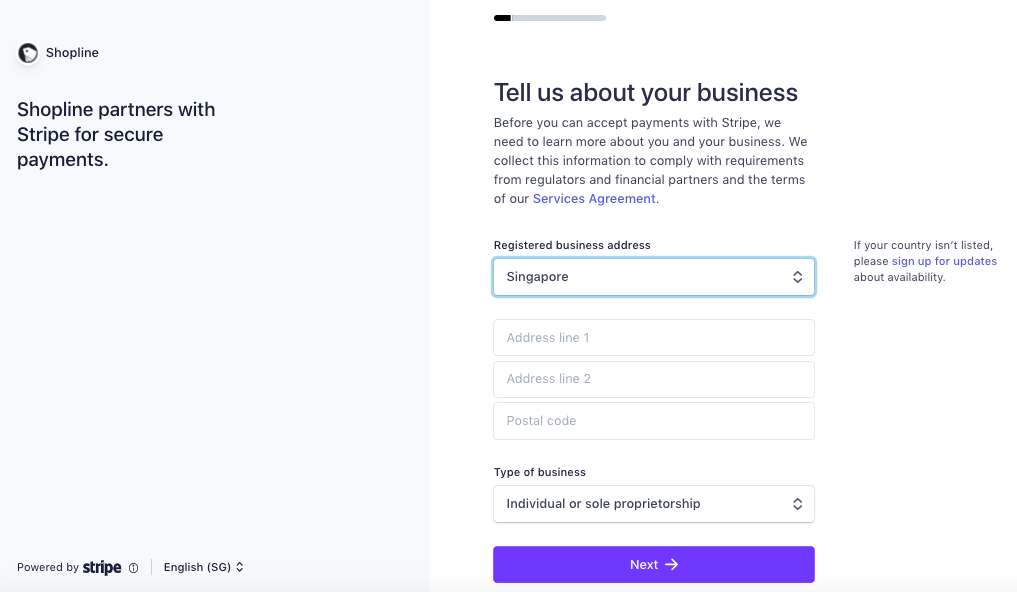Focus the Address line 1 field
This screenshot has height=592, width=1017.
point(654,338)
